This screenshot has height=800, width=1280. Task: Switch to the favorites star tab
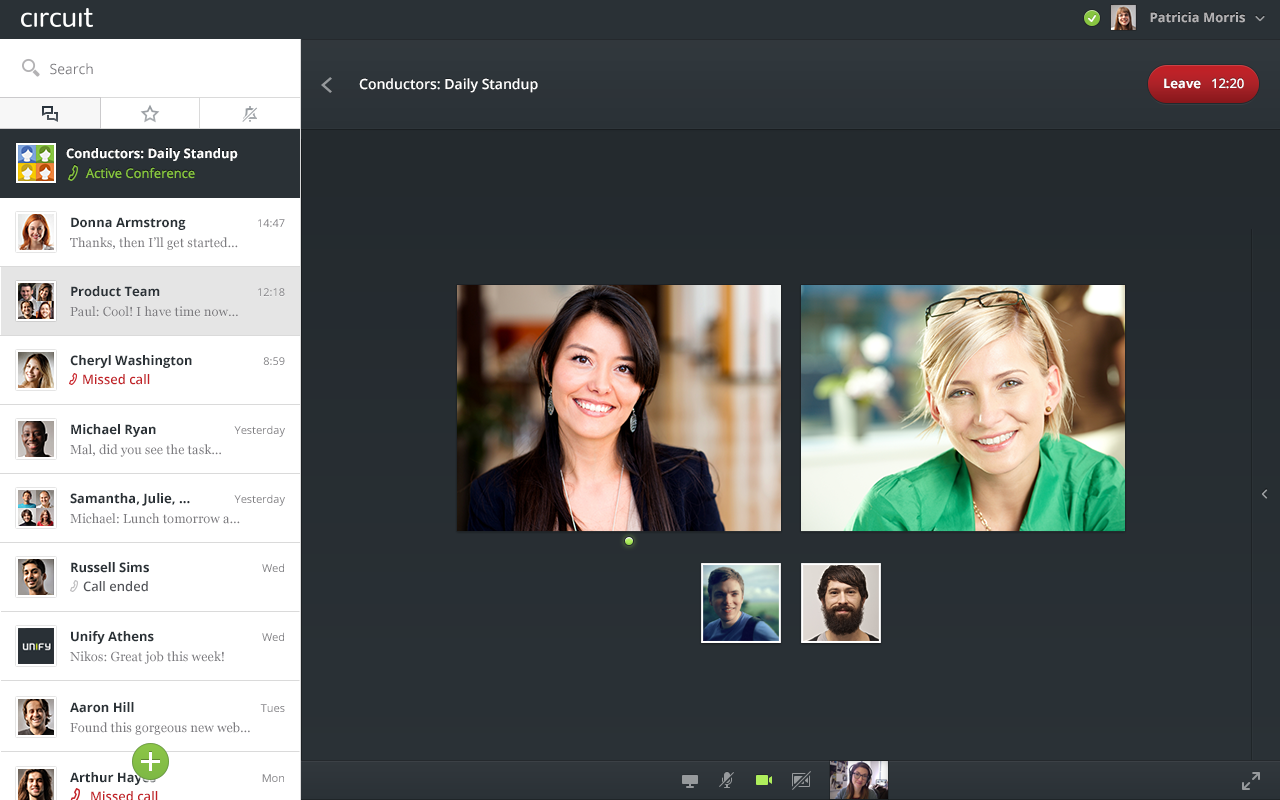[150, 113]
